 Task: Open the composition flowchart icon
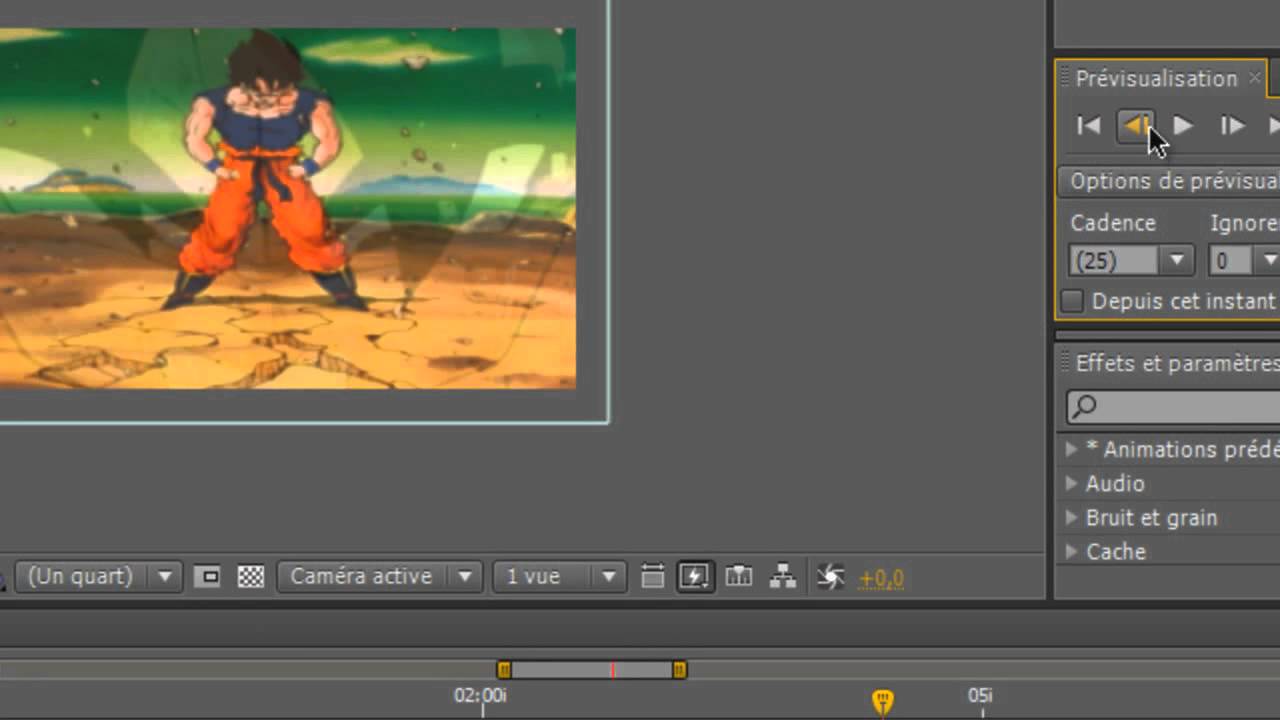coord(783,577)
